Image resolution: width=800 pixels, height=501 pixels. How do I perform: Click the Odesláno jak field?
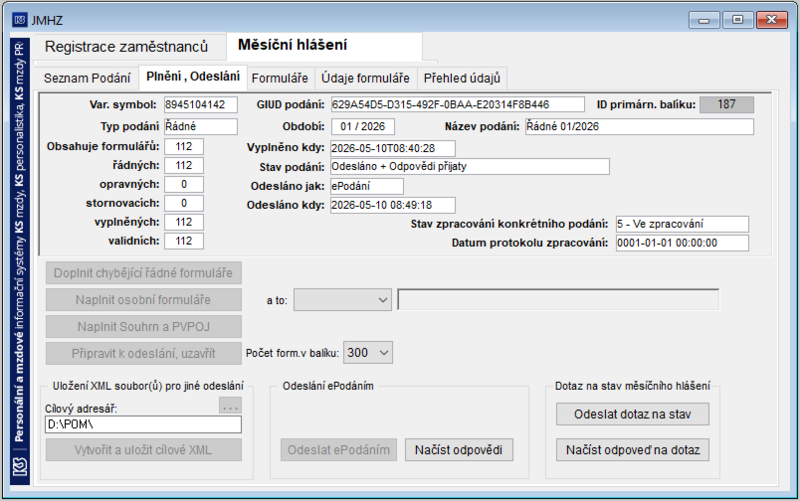[367, 186]
